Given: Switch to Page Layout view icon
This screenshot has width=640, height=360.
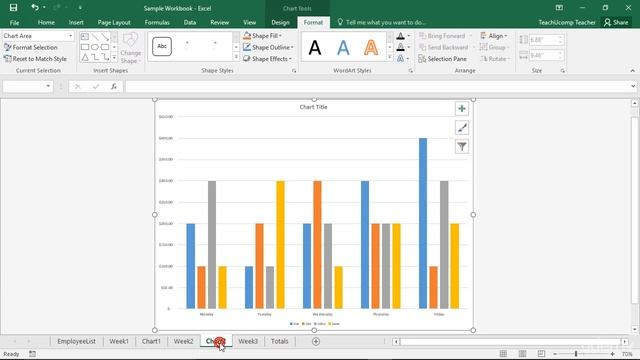Looking at the screenshot, I should pyautogui.click(x=522, y=354).
